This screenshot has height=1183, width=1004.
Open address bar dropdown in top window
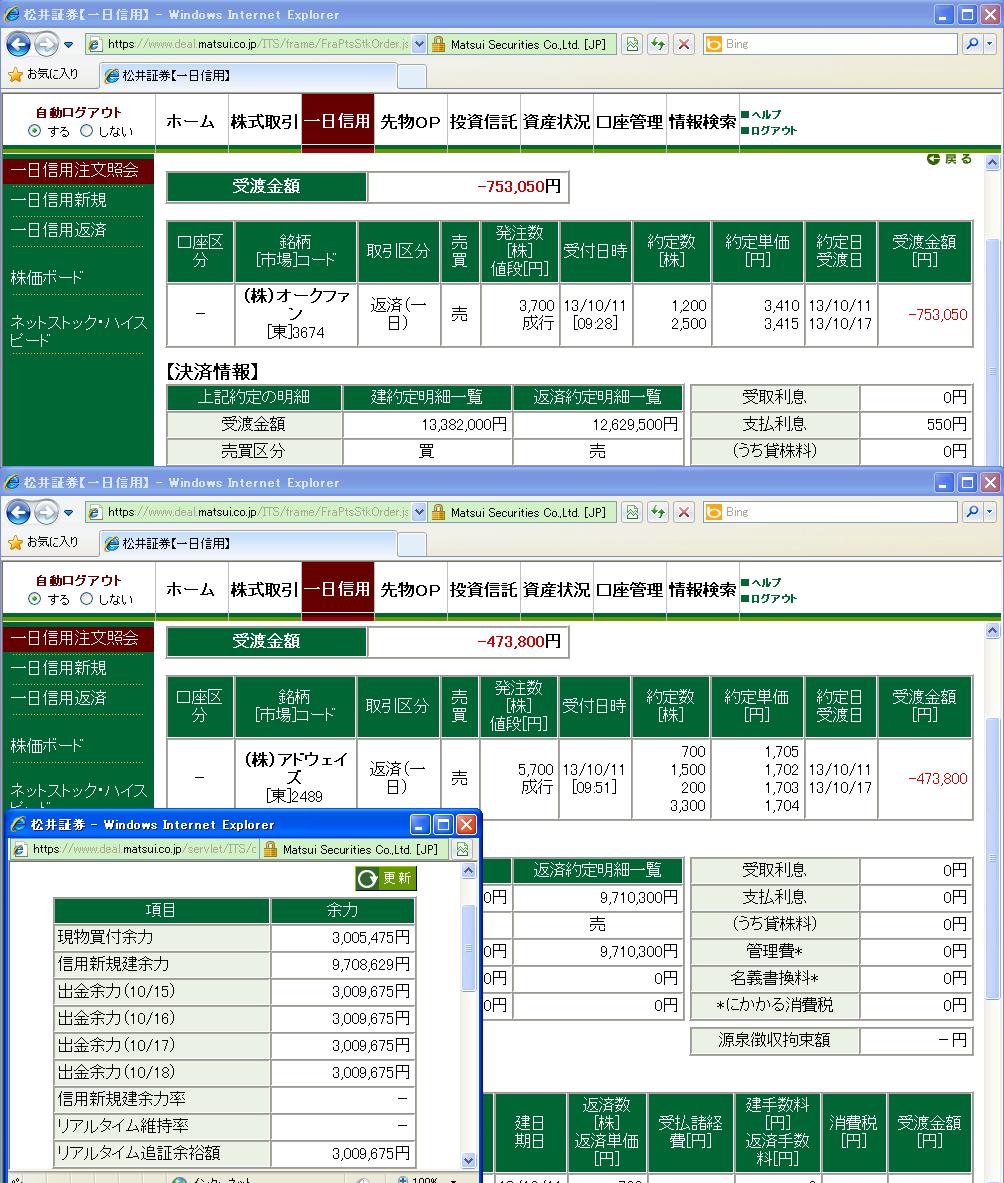(419, 45)
